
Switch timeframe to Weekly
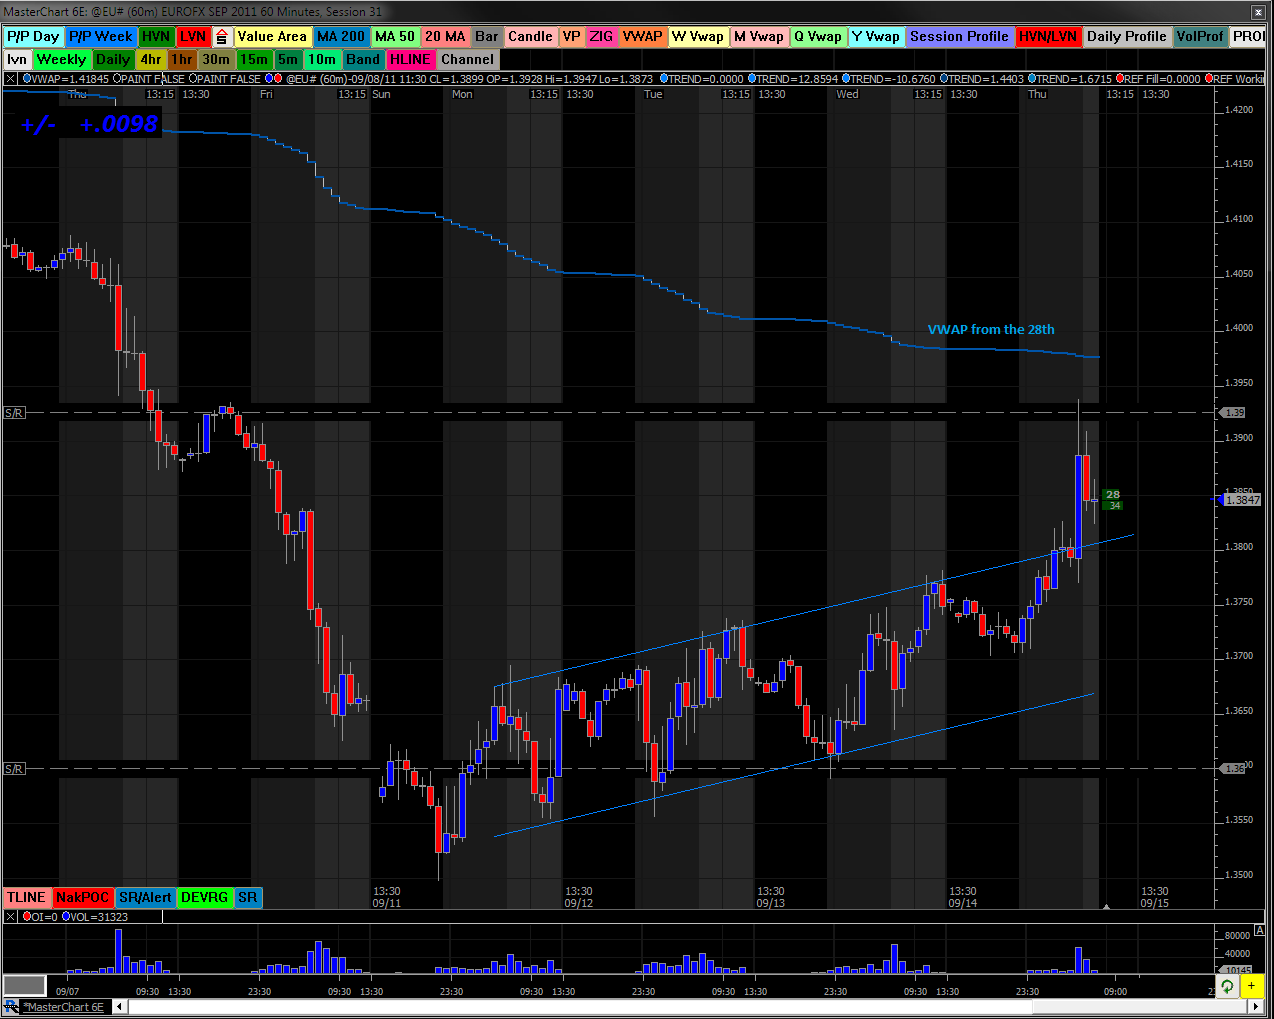tap(61, 59)
